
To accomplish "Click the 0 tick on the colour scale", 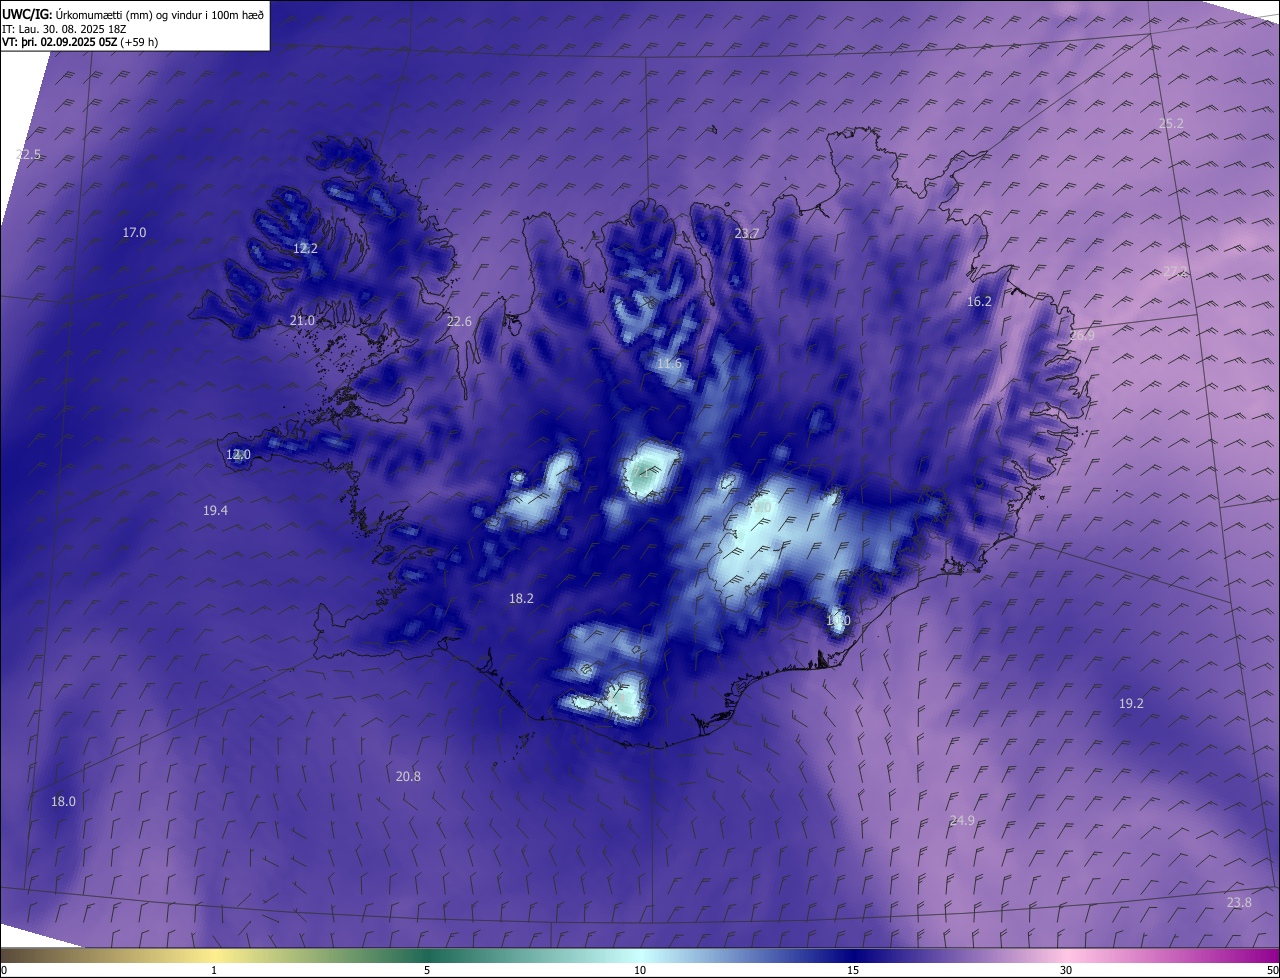I will click(x=4, y=970).
